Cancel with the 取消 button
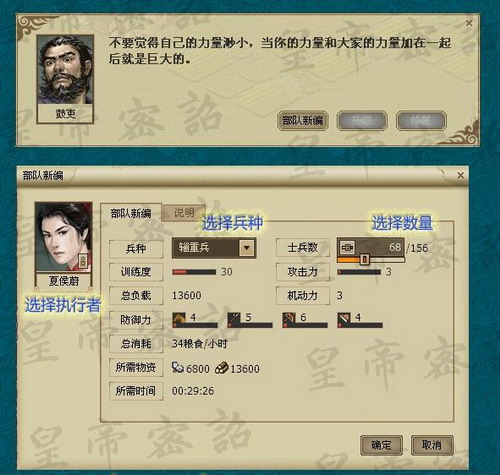 (432, 445)
